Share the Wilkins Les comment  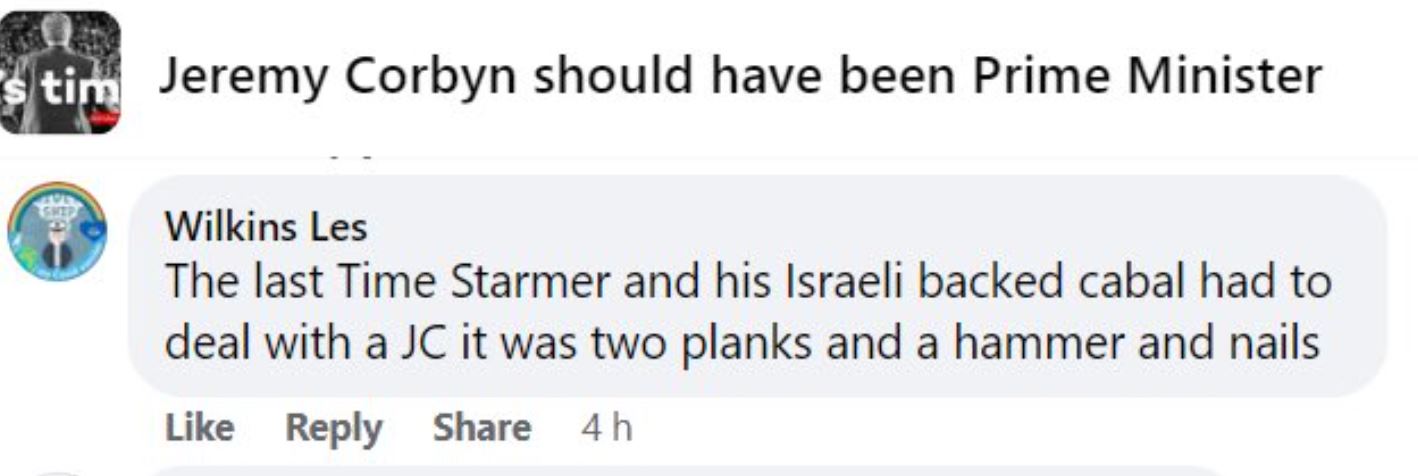point(481,428)
